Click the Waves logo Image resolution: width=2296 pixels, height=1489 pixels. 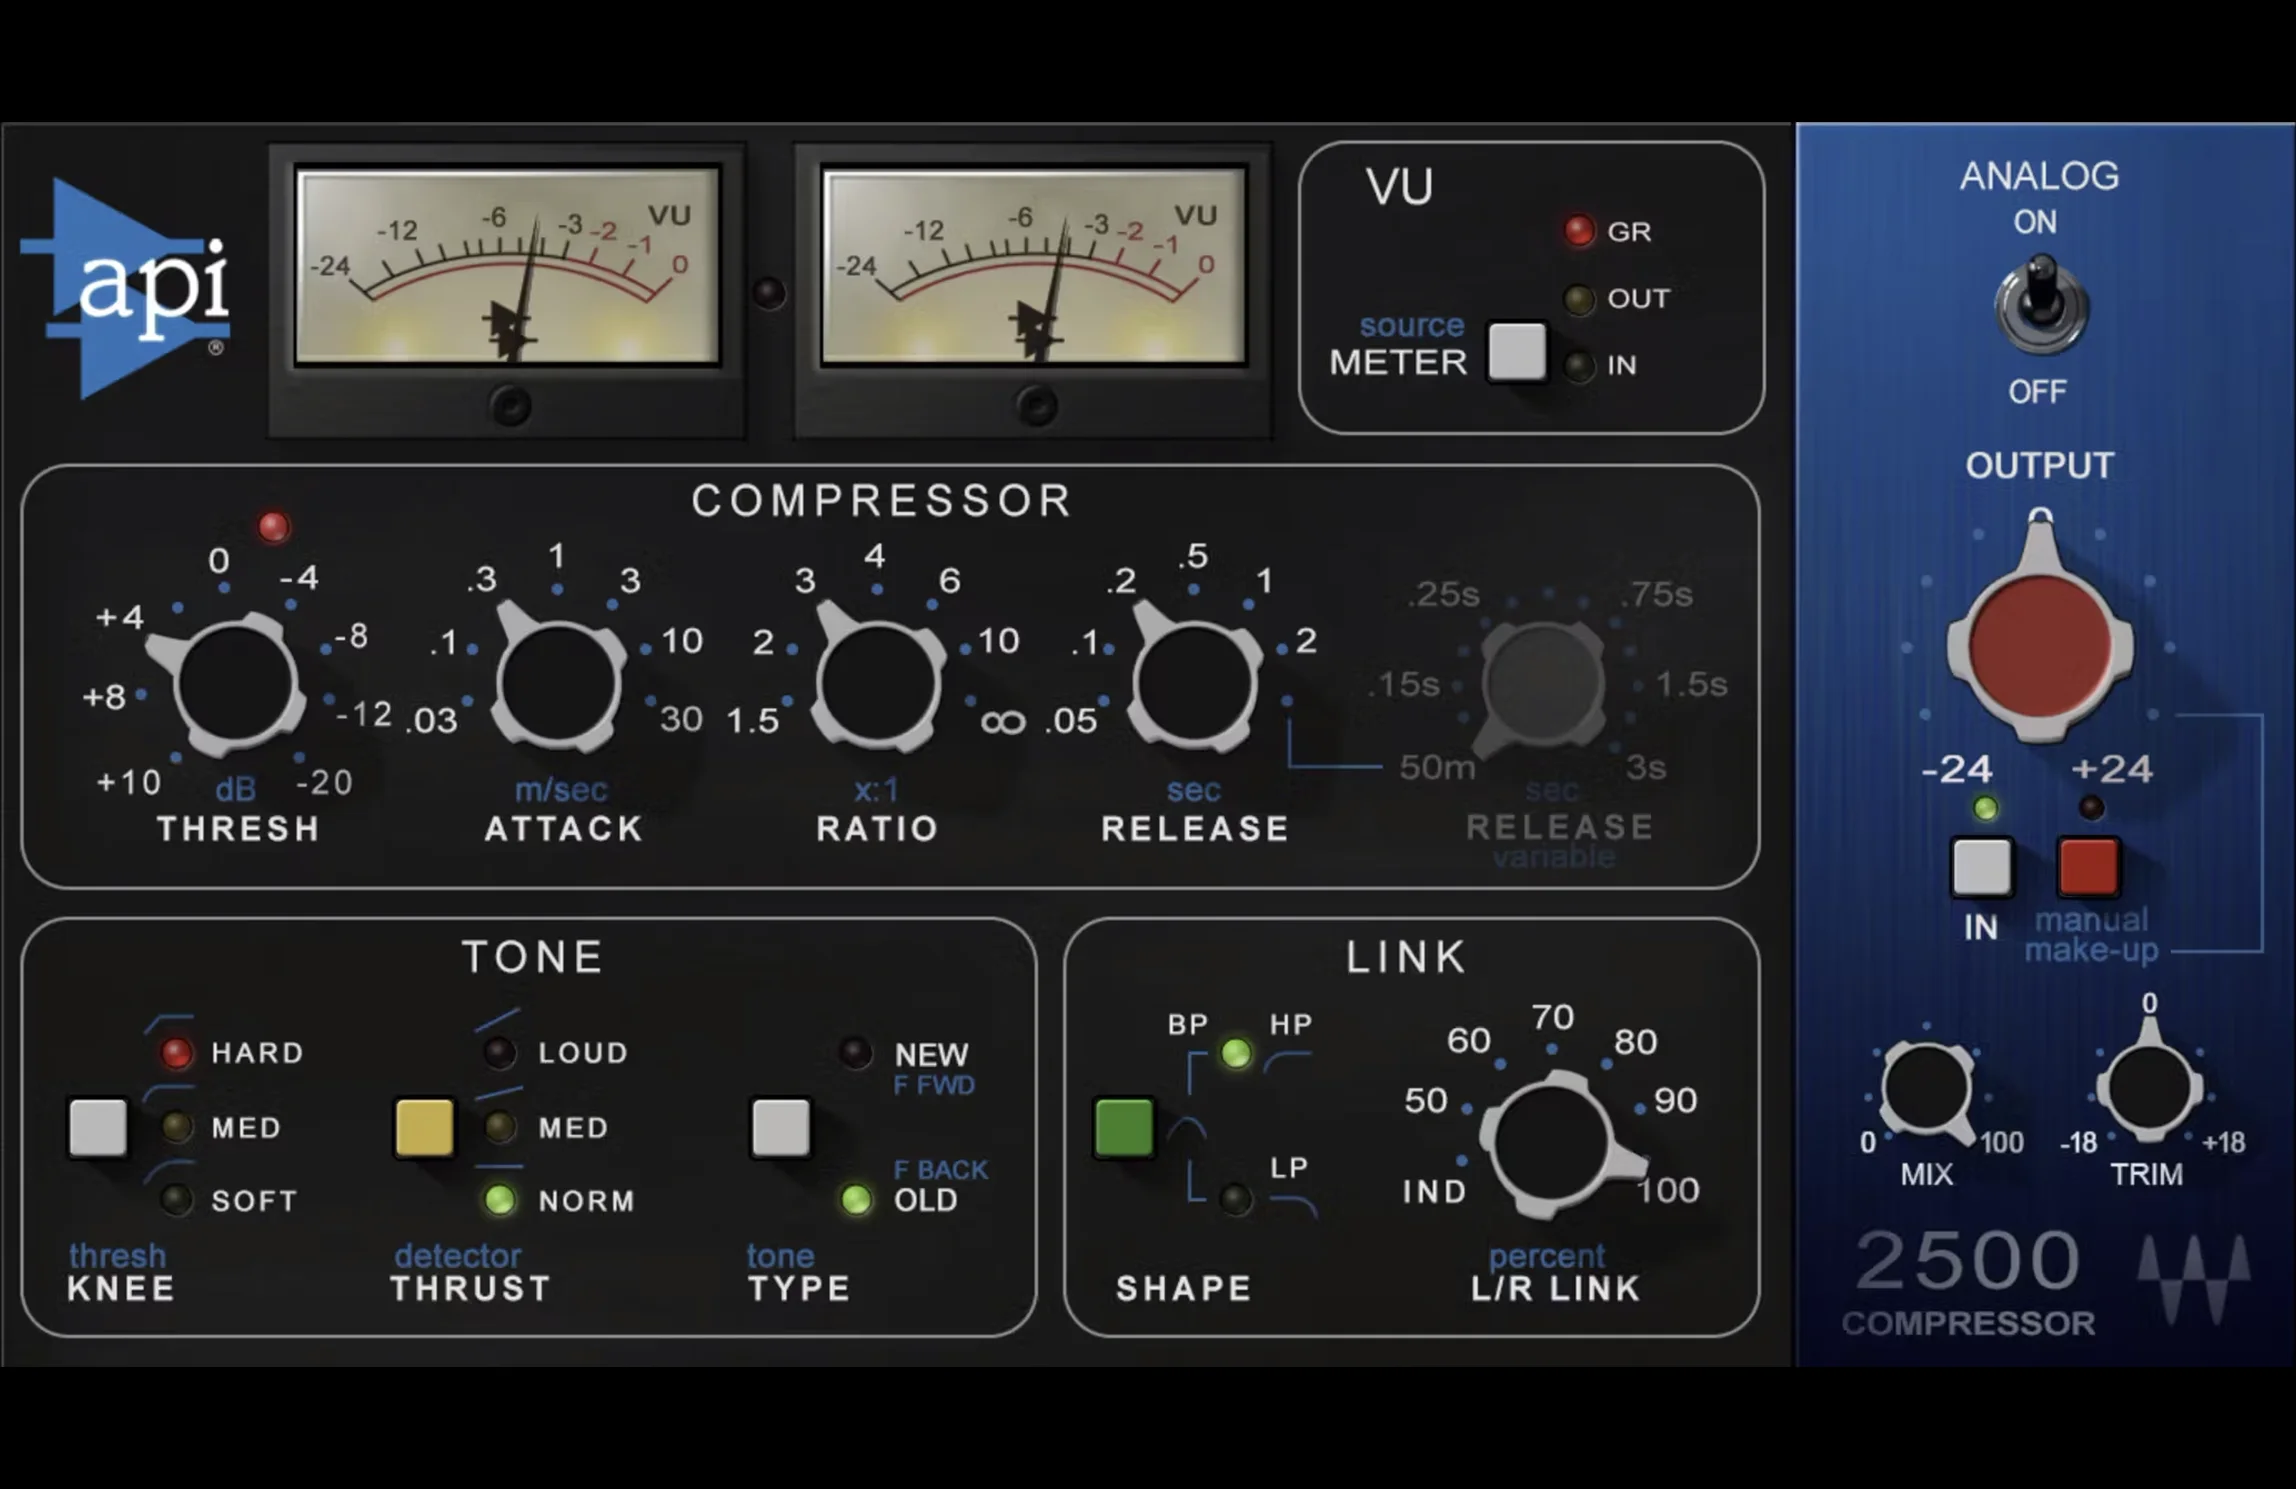point(2193,1280)
